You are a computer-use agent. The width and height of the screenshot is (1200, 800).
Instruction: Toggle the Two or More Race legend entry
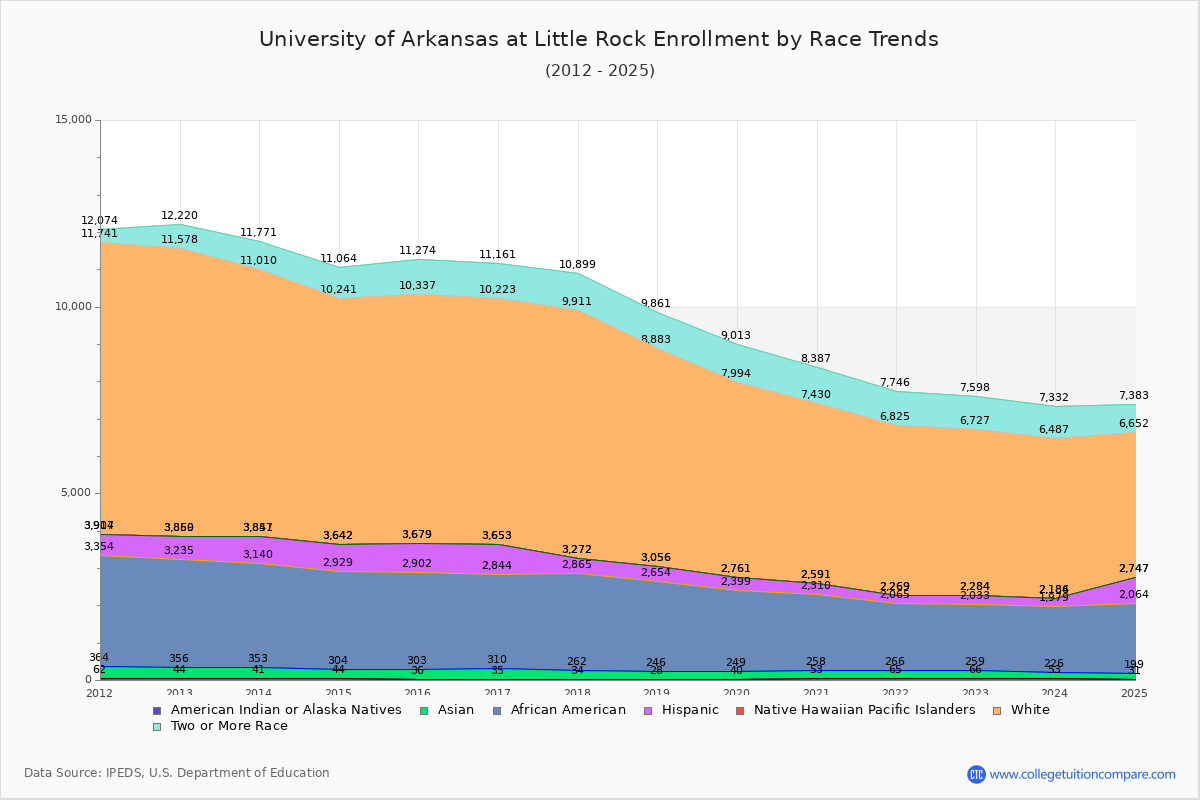(220, 726)
